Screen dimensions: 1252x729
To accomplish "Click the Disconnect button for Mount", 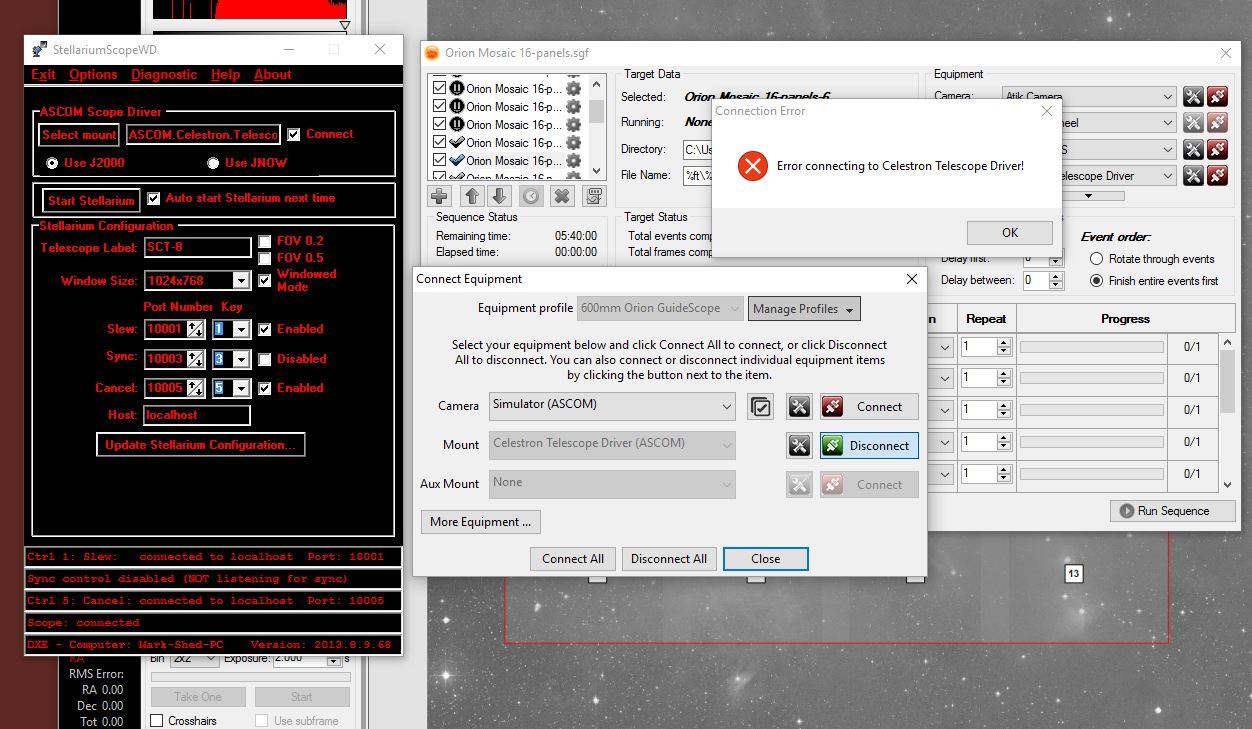I will coord(869,446).
